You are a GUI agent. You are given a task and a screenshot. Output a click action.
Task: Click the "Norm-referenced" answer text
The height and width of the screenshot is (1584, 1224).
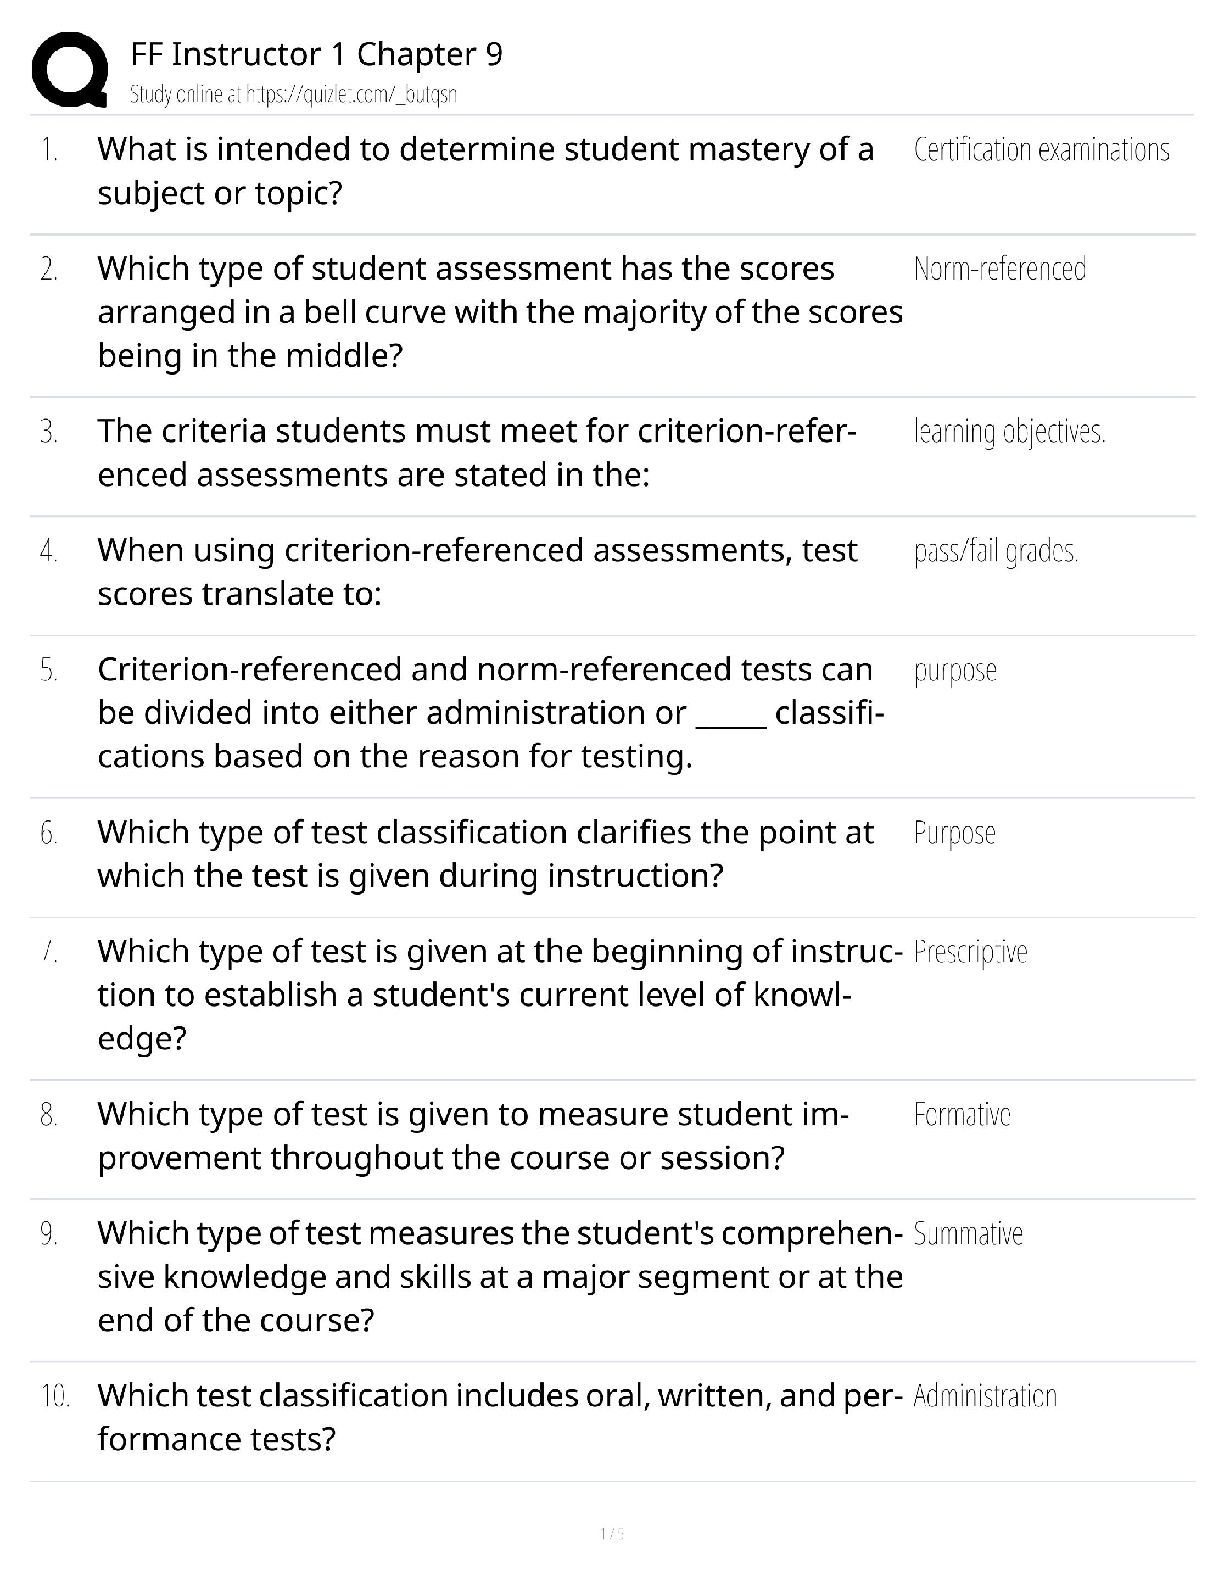point(999,269)
